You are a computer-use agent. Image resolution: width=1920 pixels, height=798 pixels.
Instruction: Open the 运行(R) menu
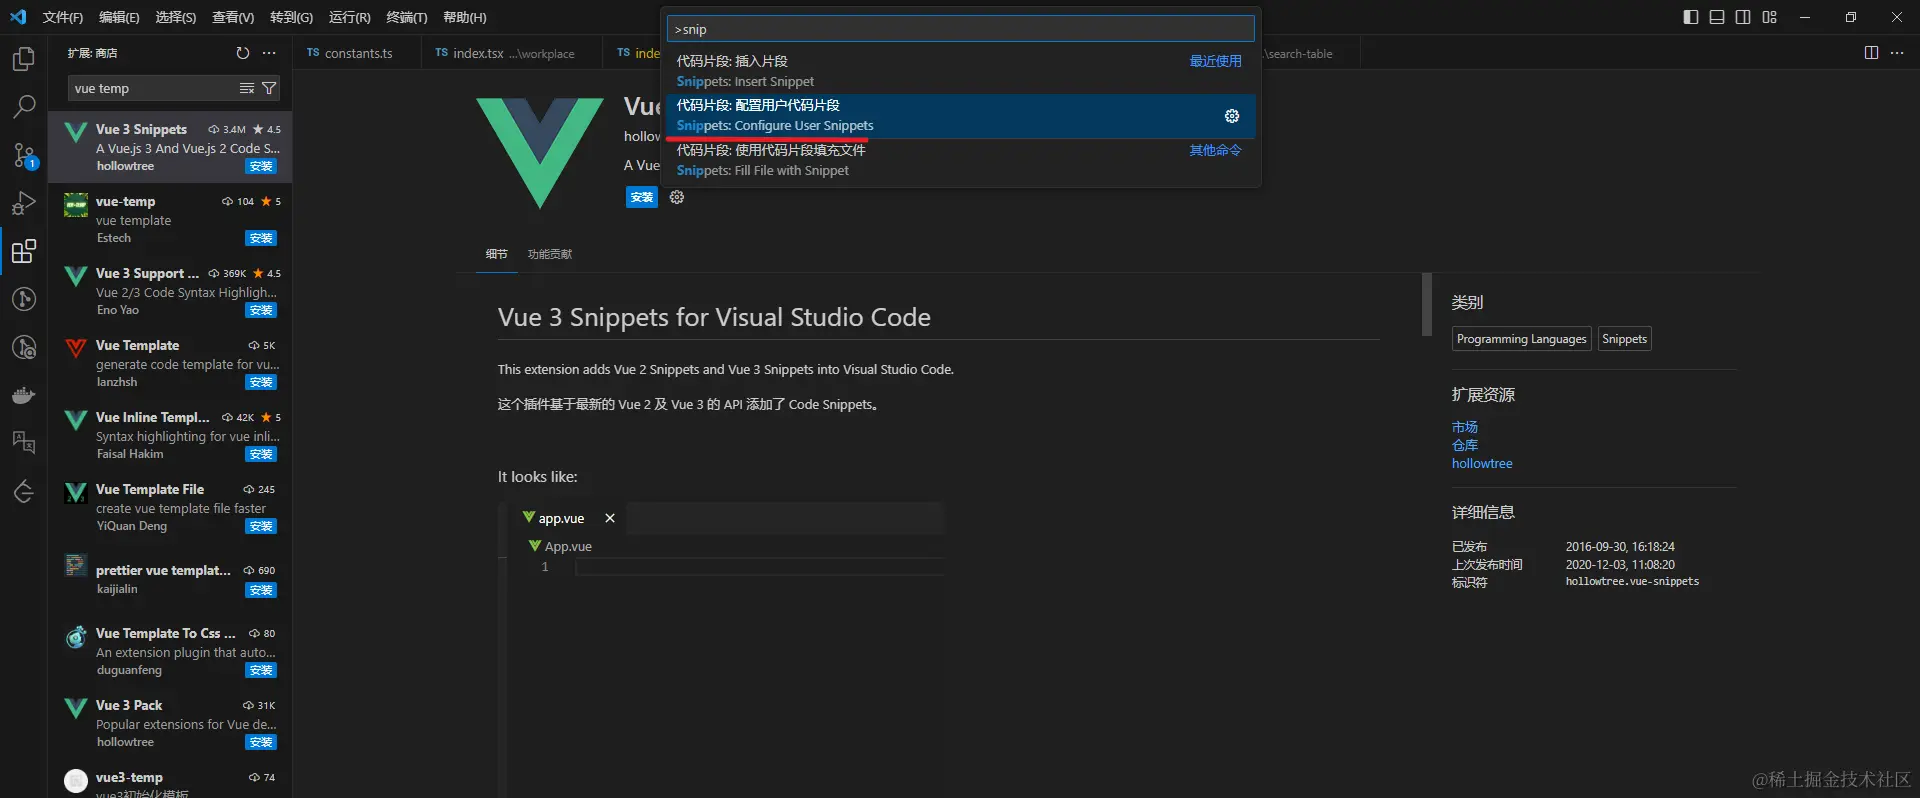point(349,17)
